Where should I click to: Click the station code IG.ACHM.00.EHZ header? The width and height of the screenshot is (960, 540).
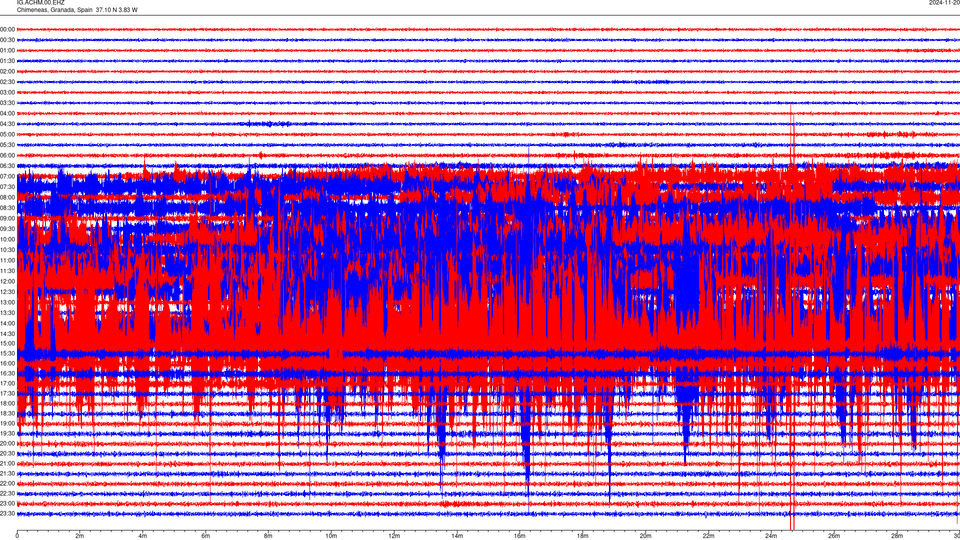[x=40, y=3]
